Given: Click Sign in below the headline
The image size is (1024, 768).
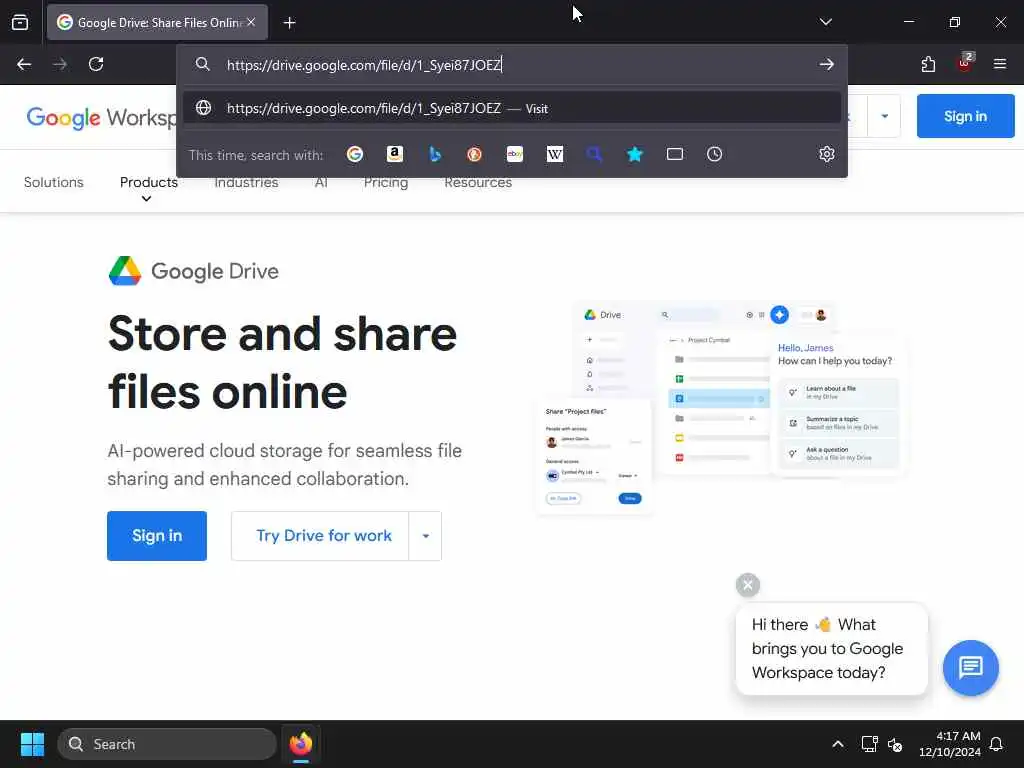Looking at the screenshot, I should pos(157,536).
